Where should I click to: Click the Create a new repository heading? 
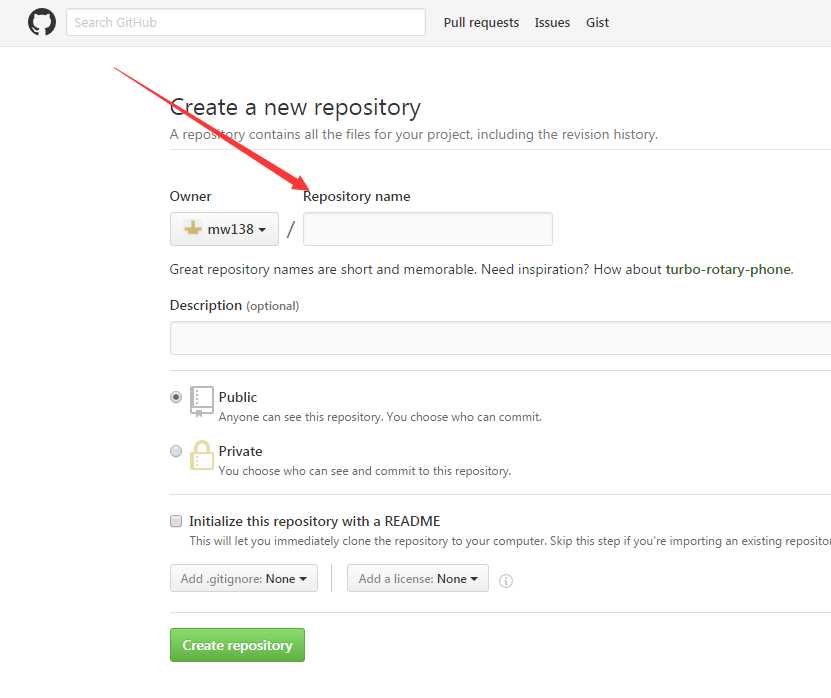tap(295, 108)
